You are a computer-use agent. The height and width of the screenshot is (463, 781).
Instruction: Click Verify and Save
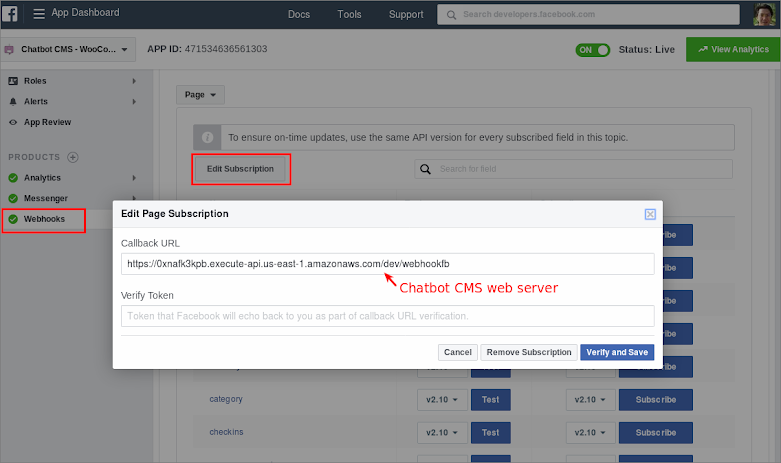point(617,352)
